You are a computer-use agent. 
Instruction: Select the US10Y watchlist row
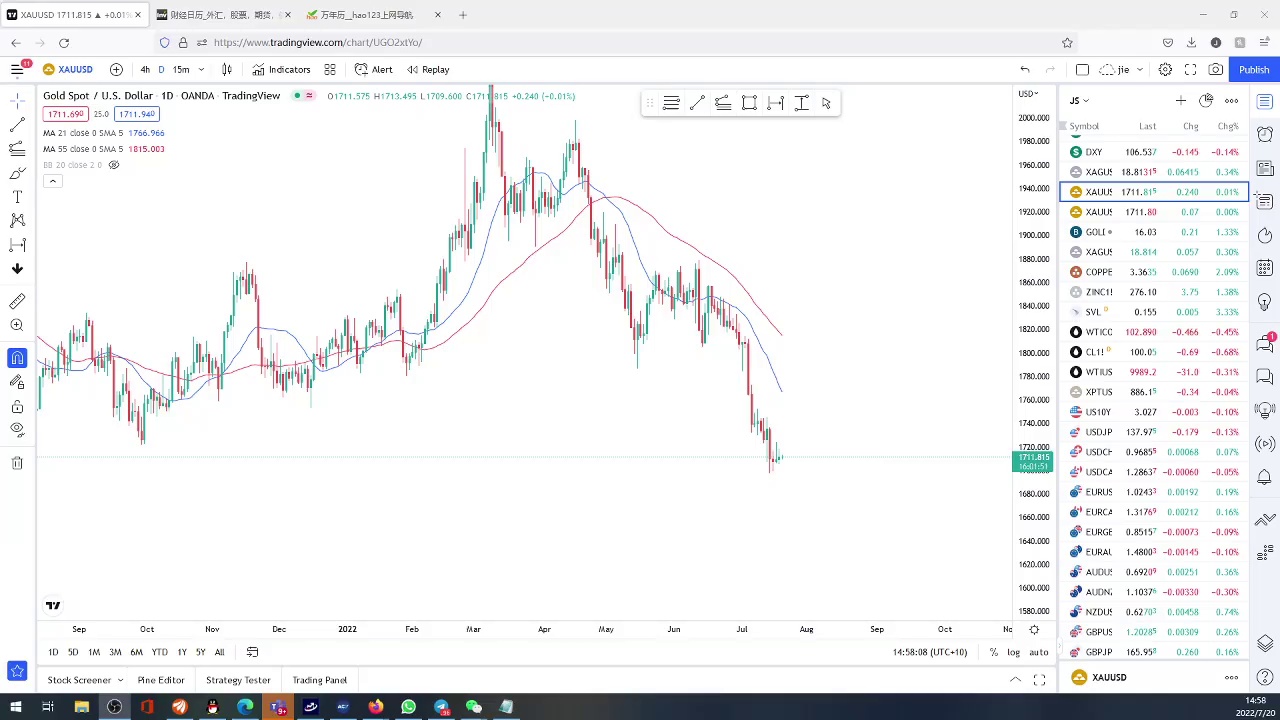coord(1154,412)
